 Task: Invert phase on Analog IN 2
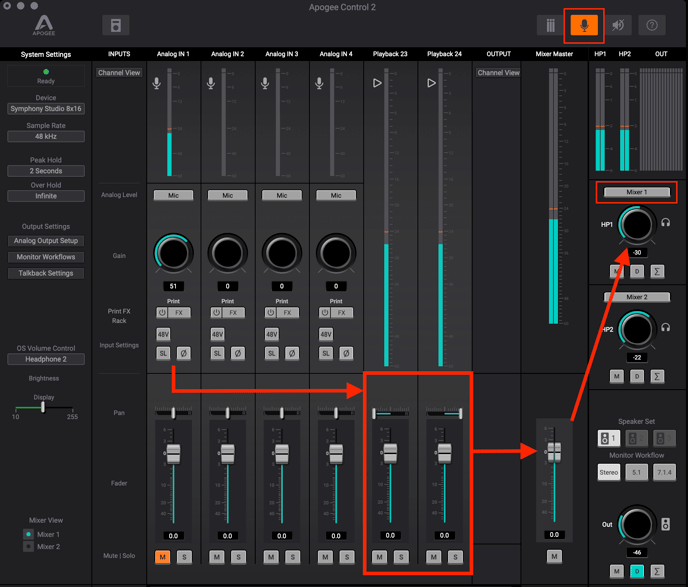[x=238, y=353]
